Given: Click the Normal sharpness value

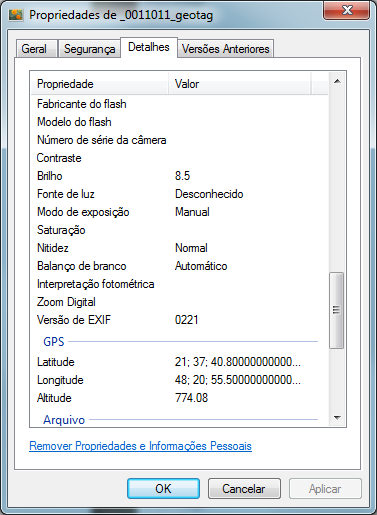Looking at the screenshot, I should [x=191, y=248].
